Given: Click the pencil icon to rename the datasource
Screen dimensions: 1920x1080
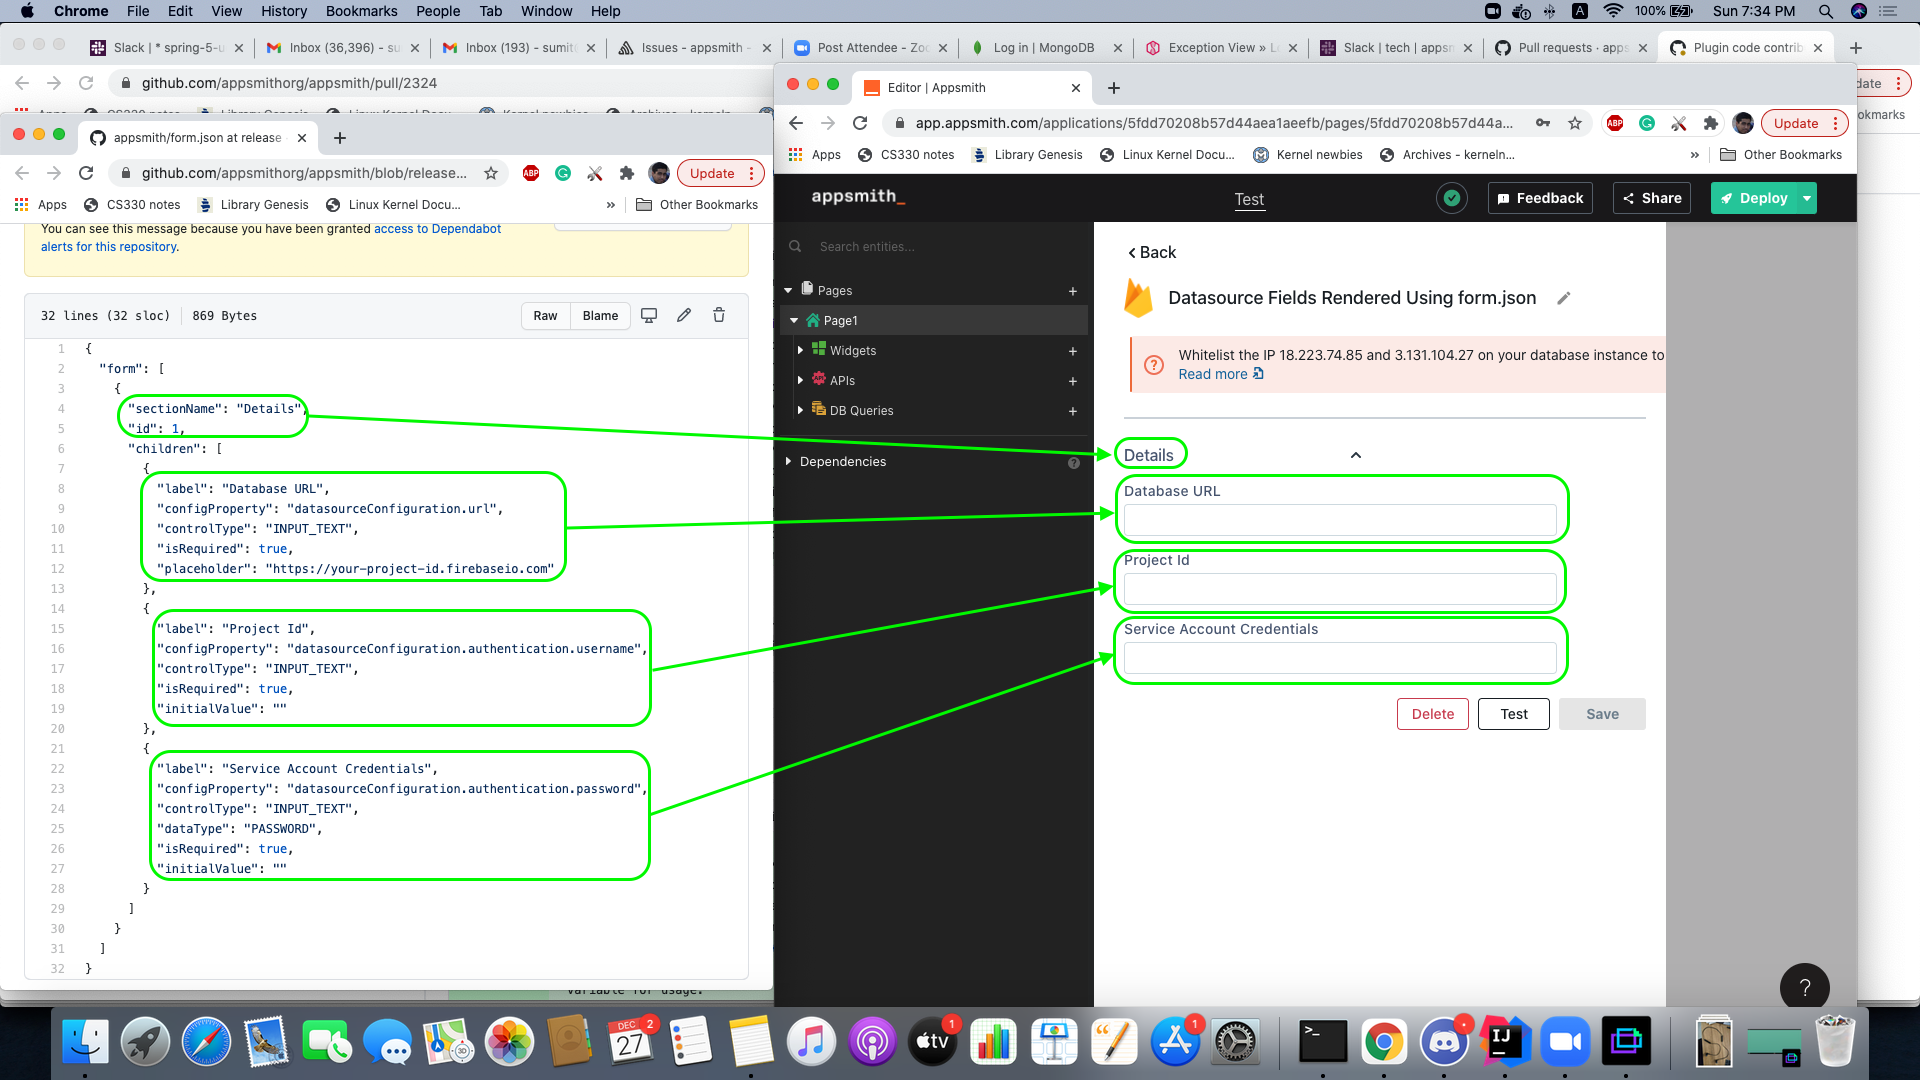Looking at the screenshot, I should tap(1564, 298).
